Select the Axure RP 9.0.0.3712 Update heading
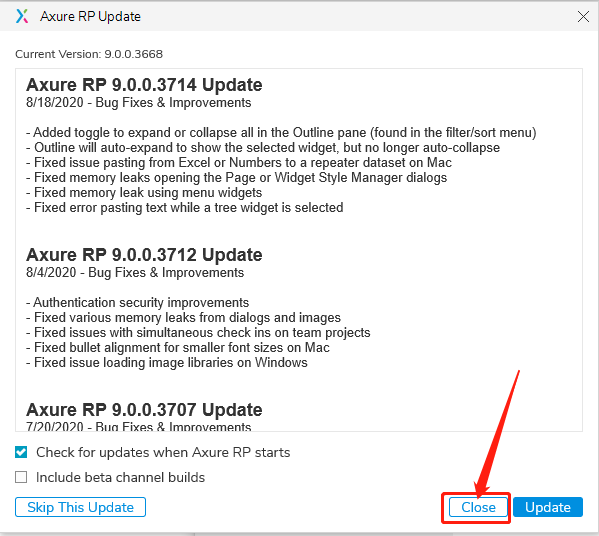The height and width of the screenshot is (536, 599). pyautogui.click(x=144, y=255)
